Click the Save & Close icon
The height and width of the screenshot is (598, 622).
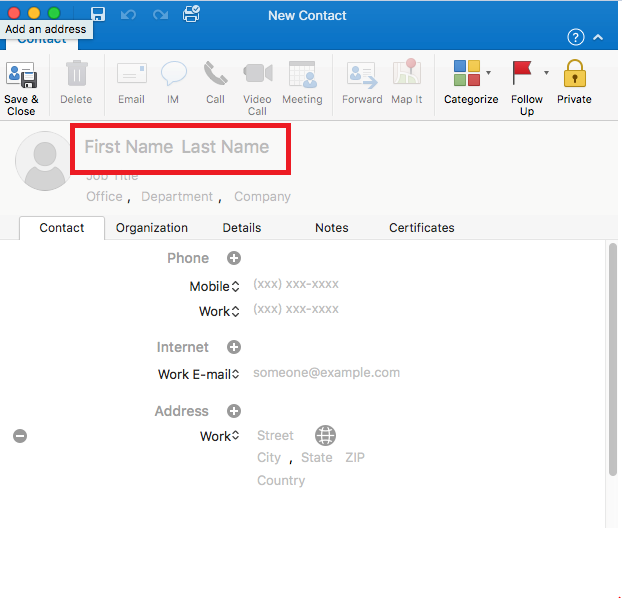tap(21, 75)
